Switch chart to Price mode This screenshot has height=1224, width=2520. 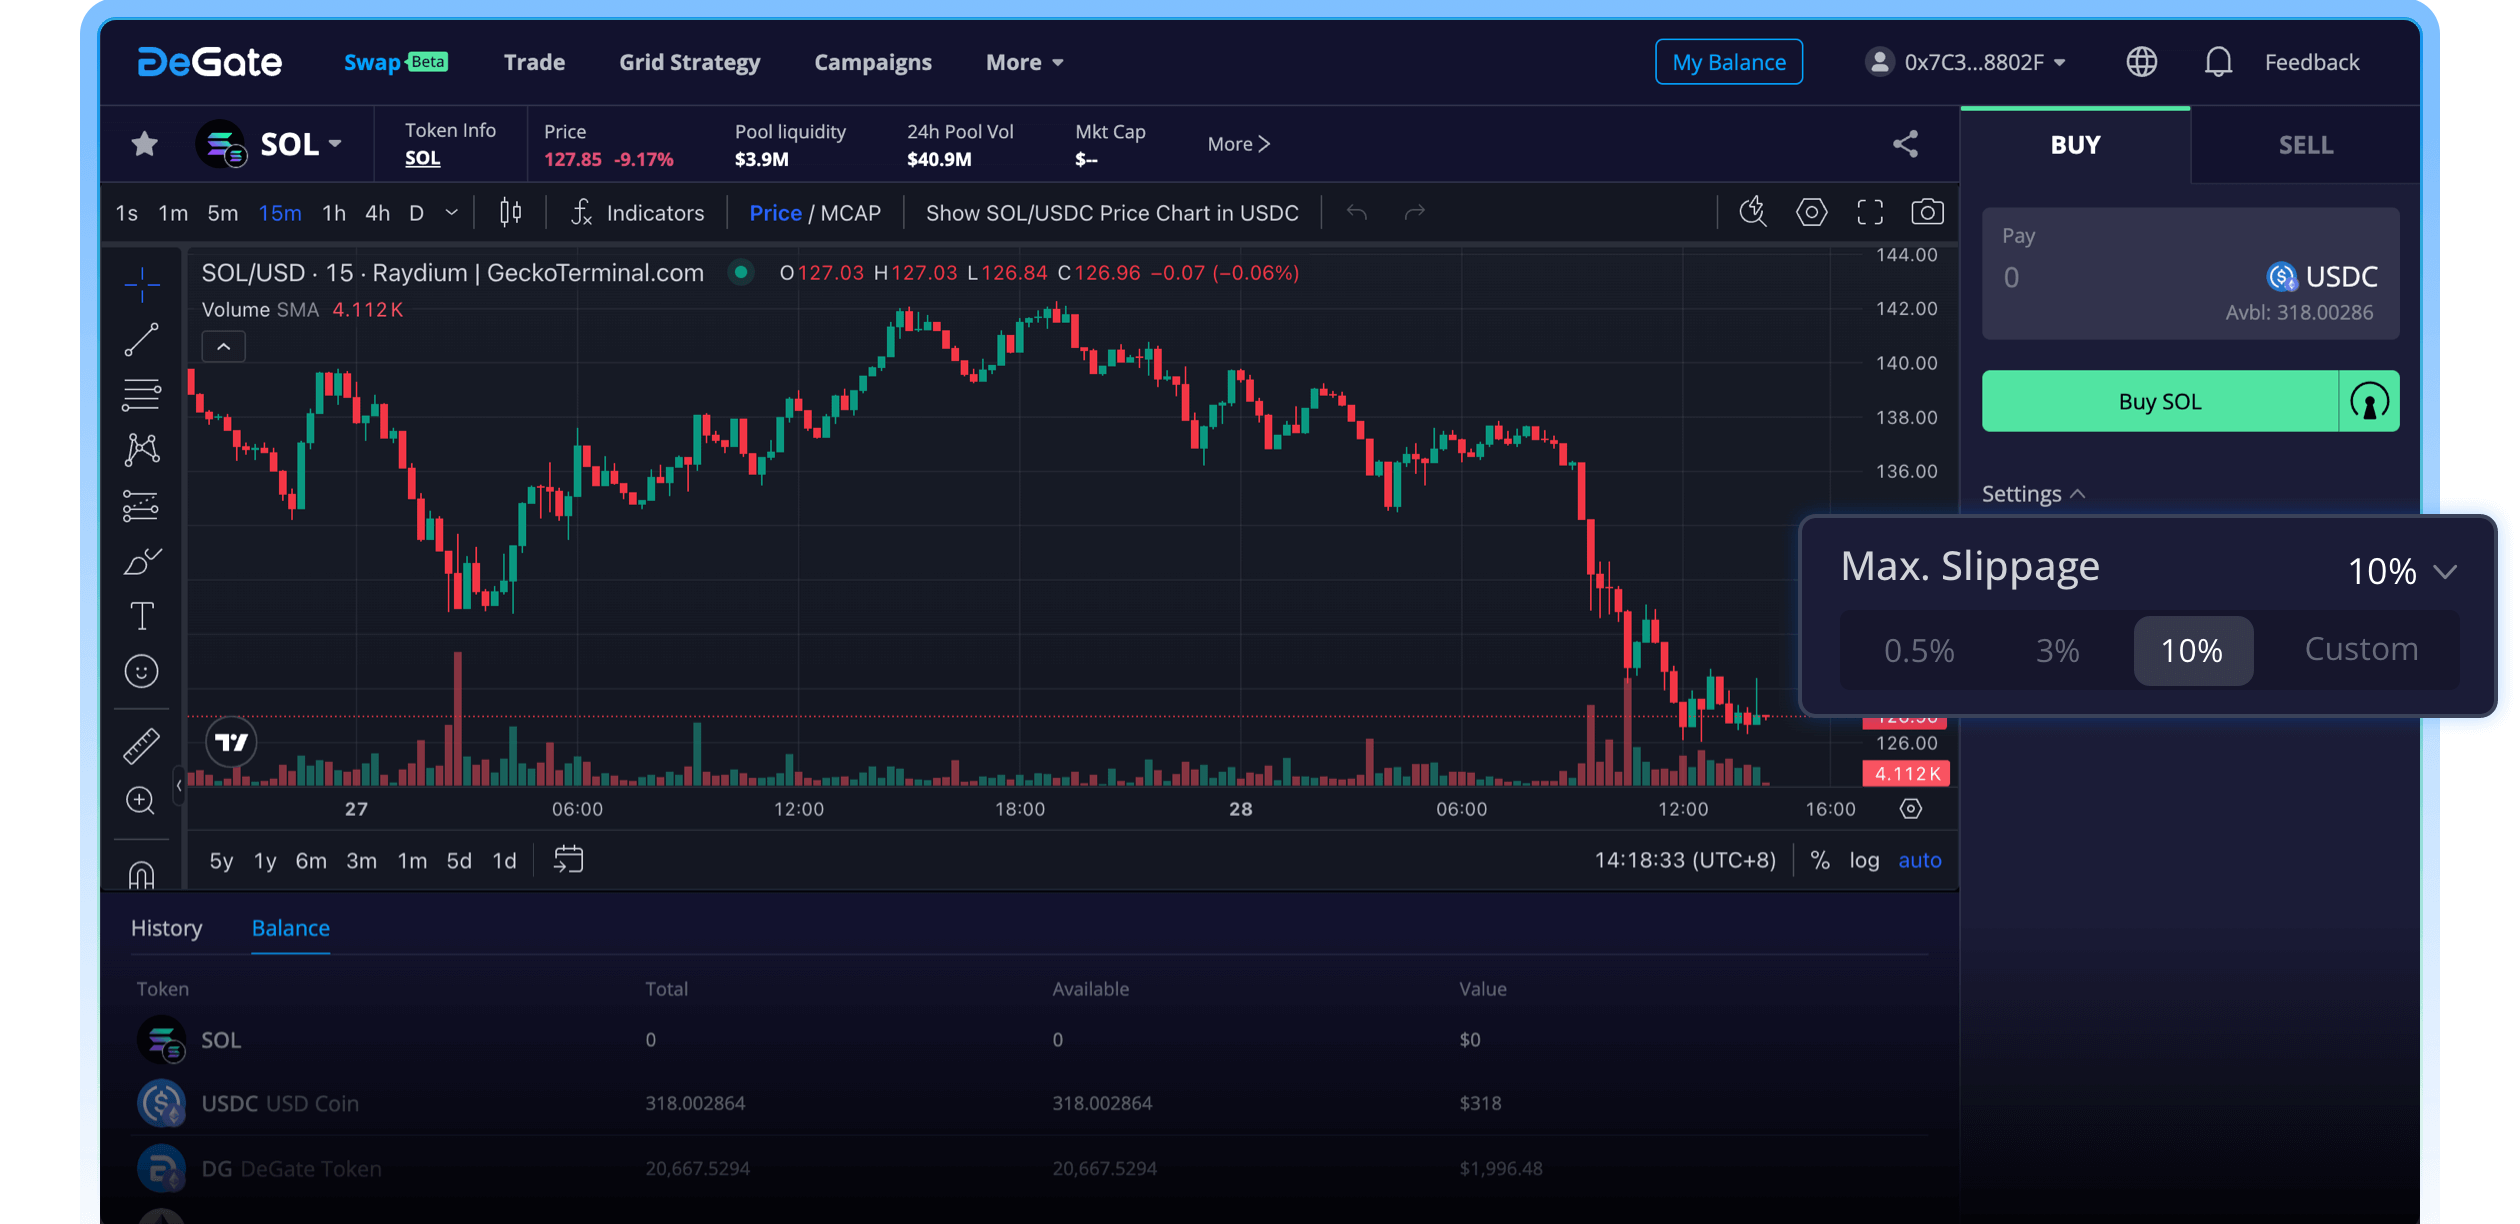pyautogui.click(x=775, y=213)
